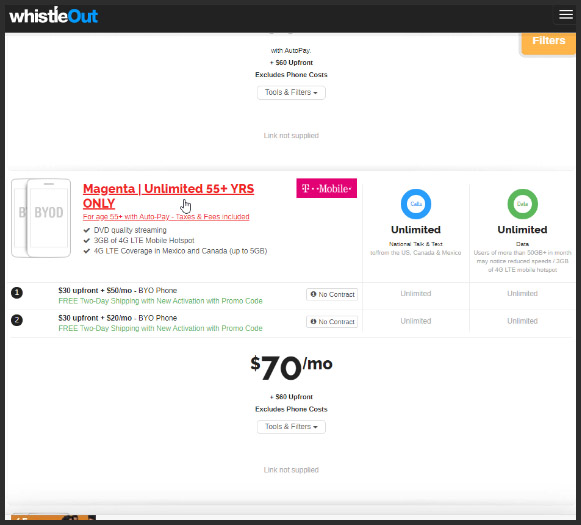
Task: Select the $30 upfront + $50/mo line
Action: click(x=117, y=290)
